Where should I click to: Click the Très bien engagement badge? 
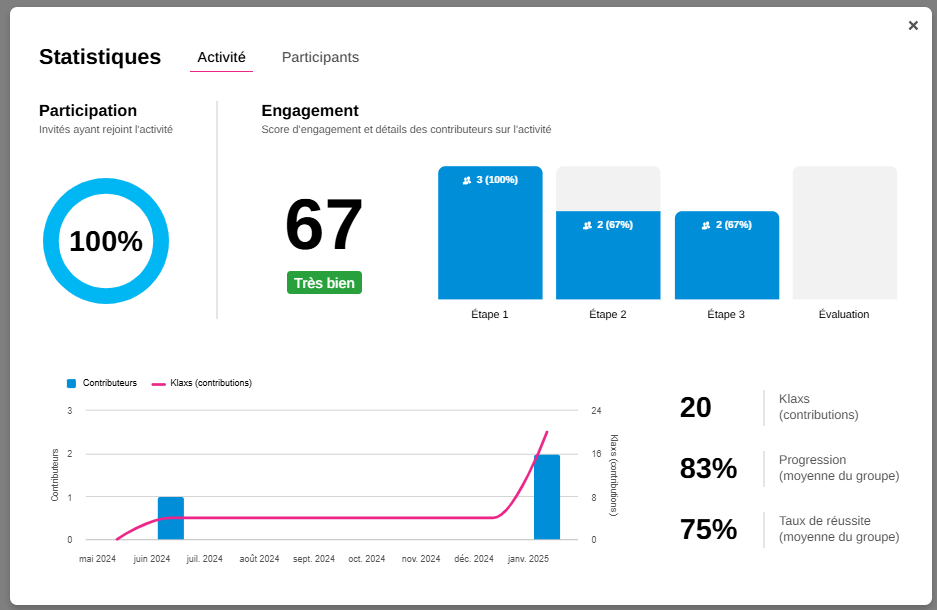point(324,283)
